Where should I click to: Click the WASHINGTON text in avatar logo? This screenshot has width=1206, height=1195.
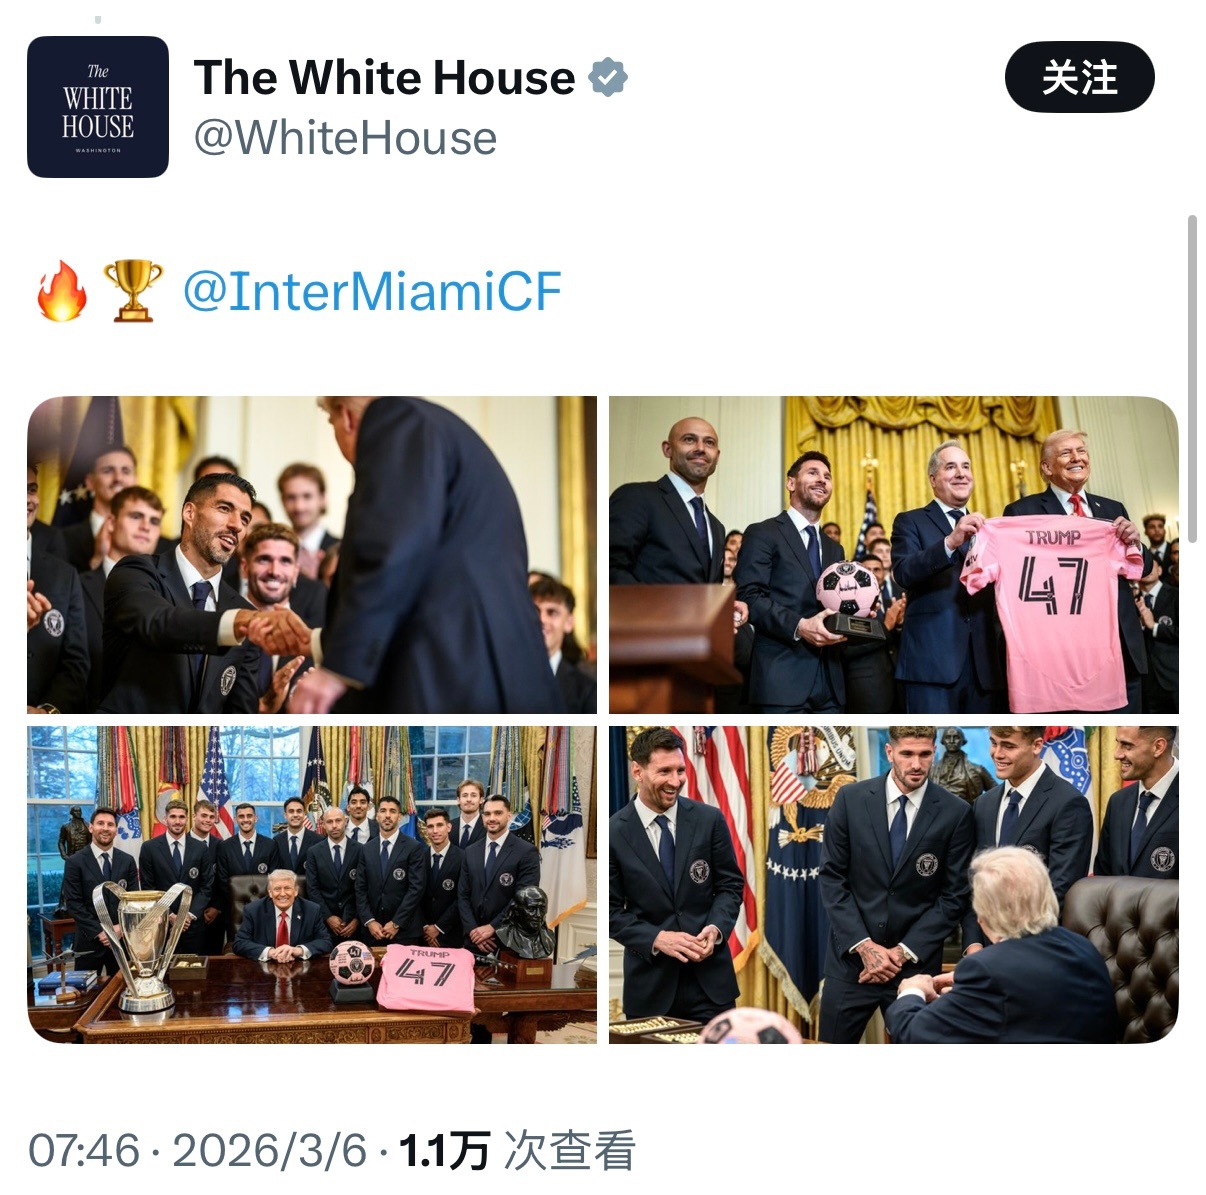(98, 151)
